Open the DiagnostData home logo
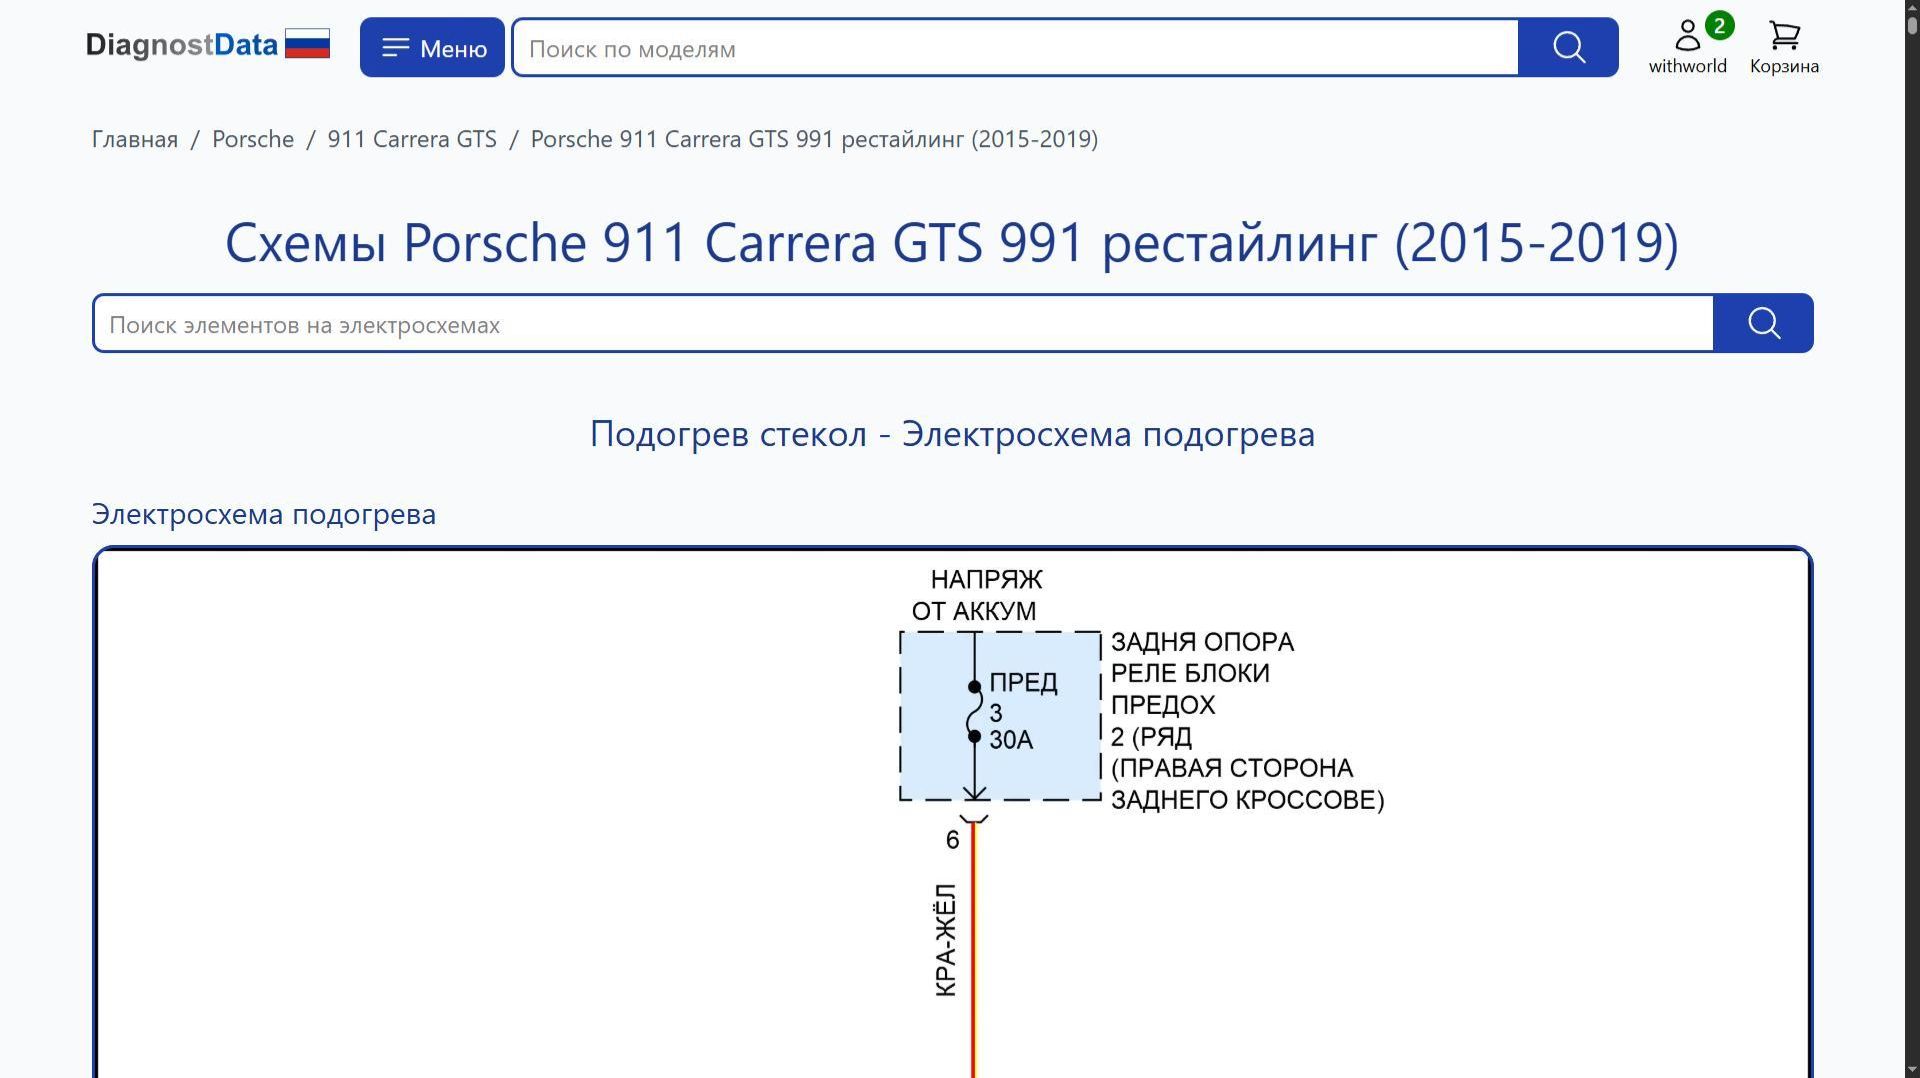 181,46
